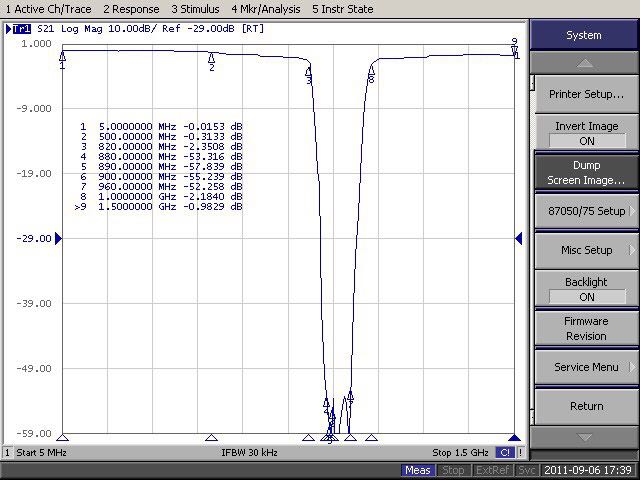640x480 pixels.
Task: Click marker 3 triangle on trace
Action: click(x=309, y=72)
